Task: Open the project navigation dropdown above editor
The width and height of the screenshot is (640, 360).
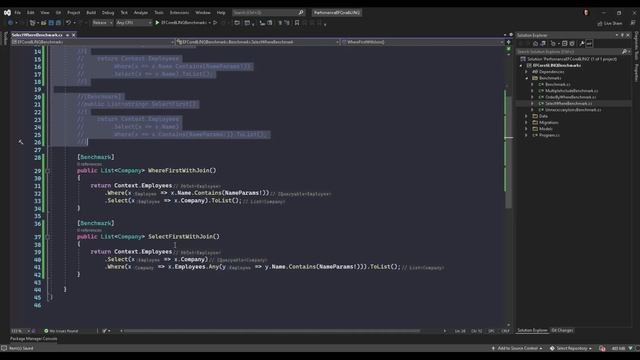Action: click(x=93, y=42)
